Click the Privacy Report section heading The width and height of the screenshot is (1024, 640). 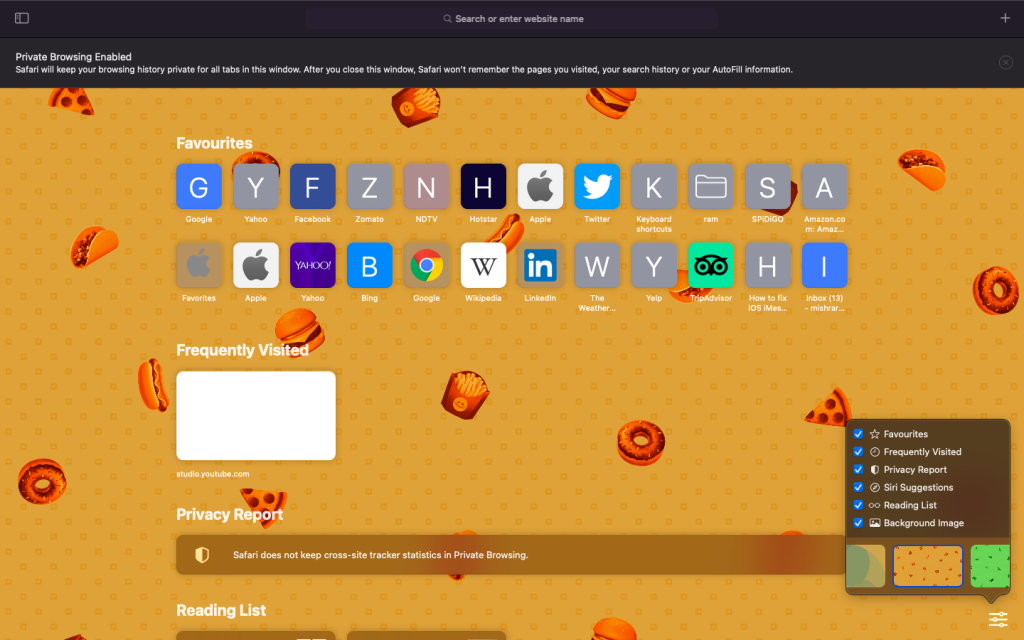tap(229, 515)
